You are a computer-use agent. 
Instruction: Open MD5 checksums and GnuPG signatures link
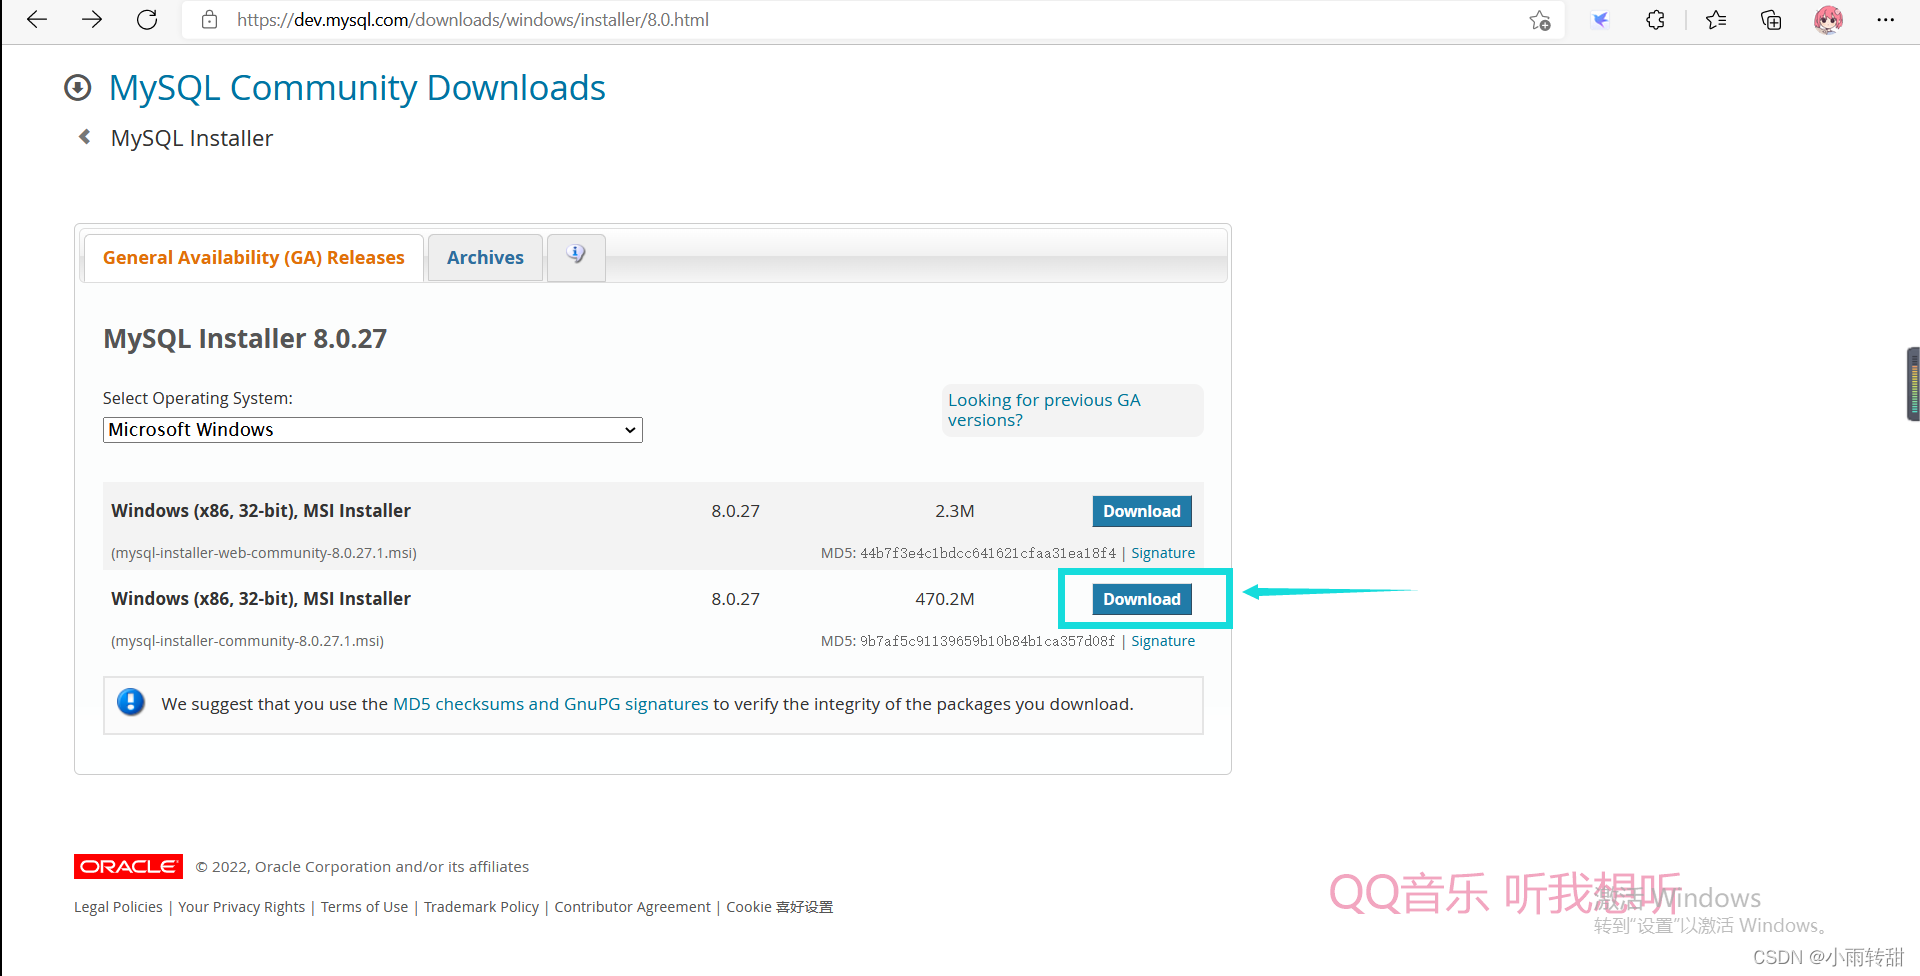click(x=550, y=704)
